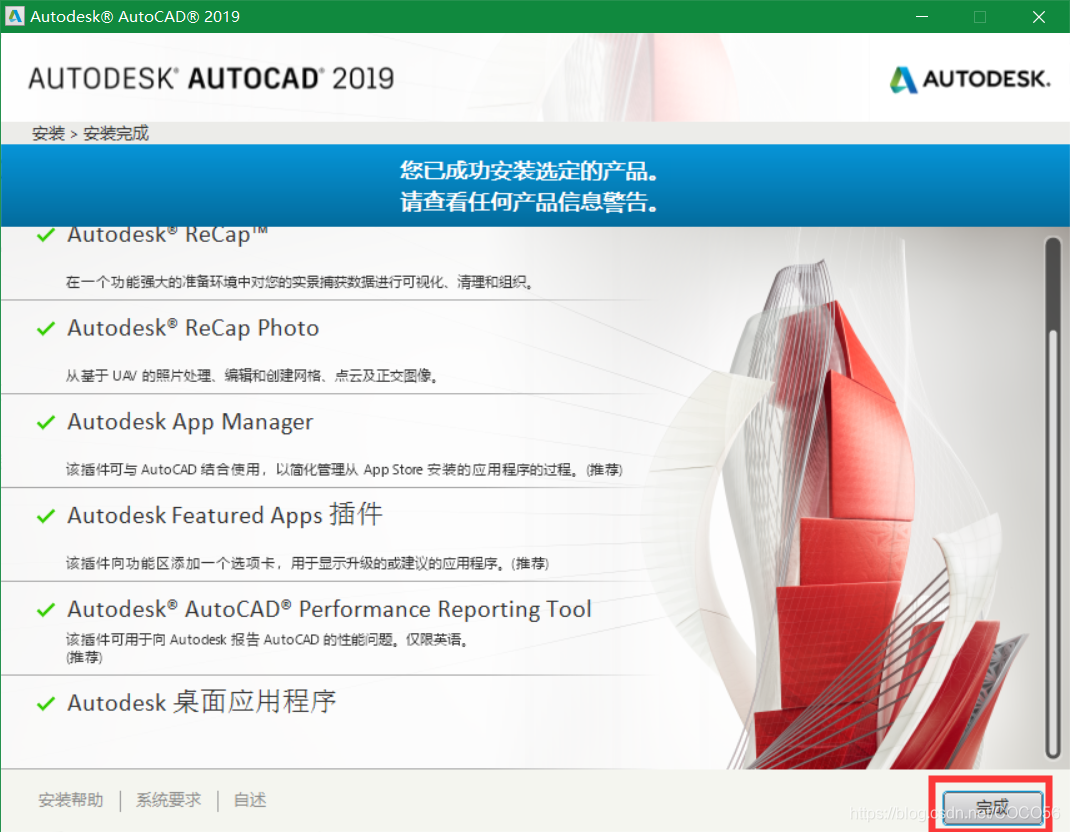Image resolution: width=1070 pixels, height=832 pixels.
Task: Click the checkmark beside Performance Reporting Tool
Action: point(45,610)
